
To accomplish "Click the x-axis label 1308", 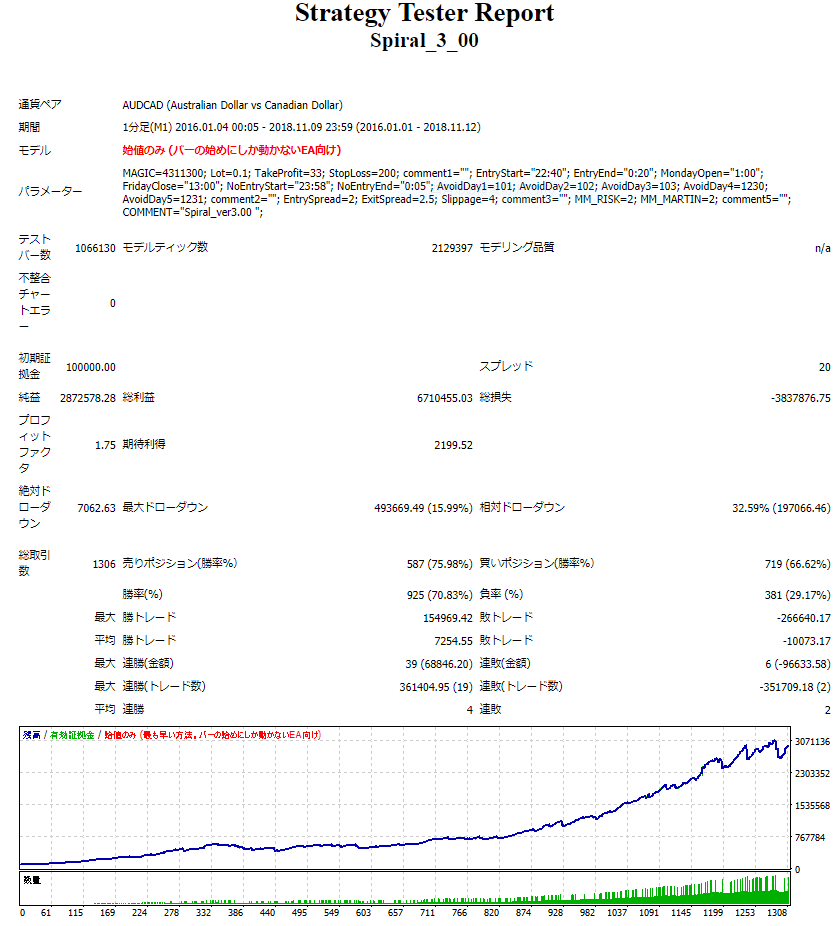I will click(x=776, y=912).
